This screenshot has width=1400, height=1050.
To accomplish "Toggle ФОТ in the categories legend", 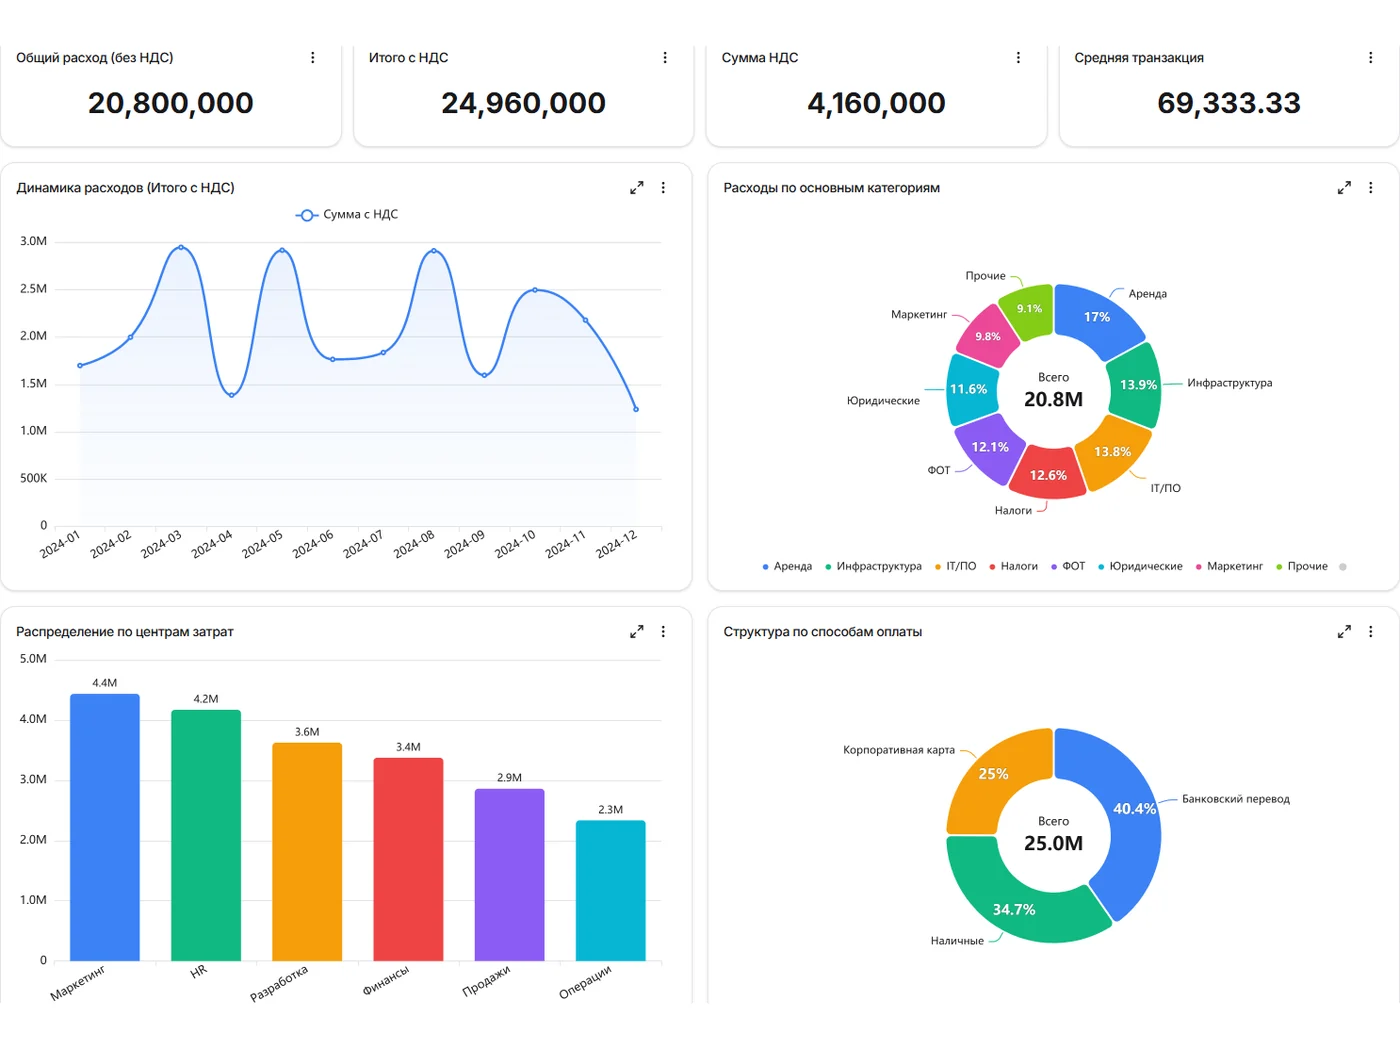I will (x=1068, y=567).
